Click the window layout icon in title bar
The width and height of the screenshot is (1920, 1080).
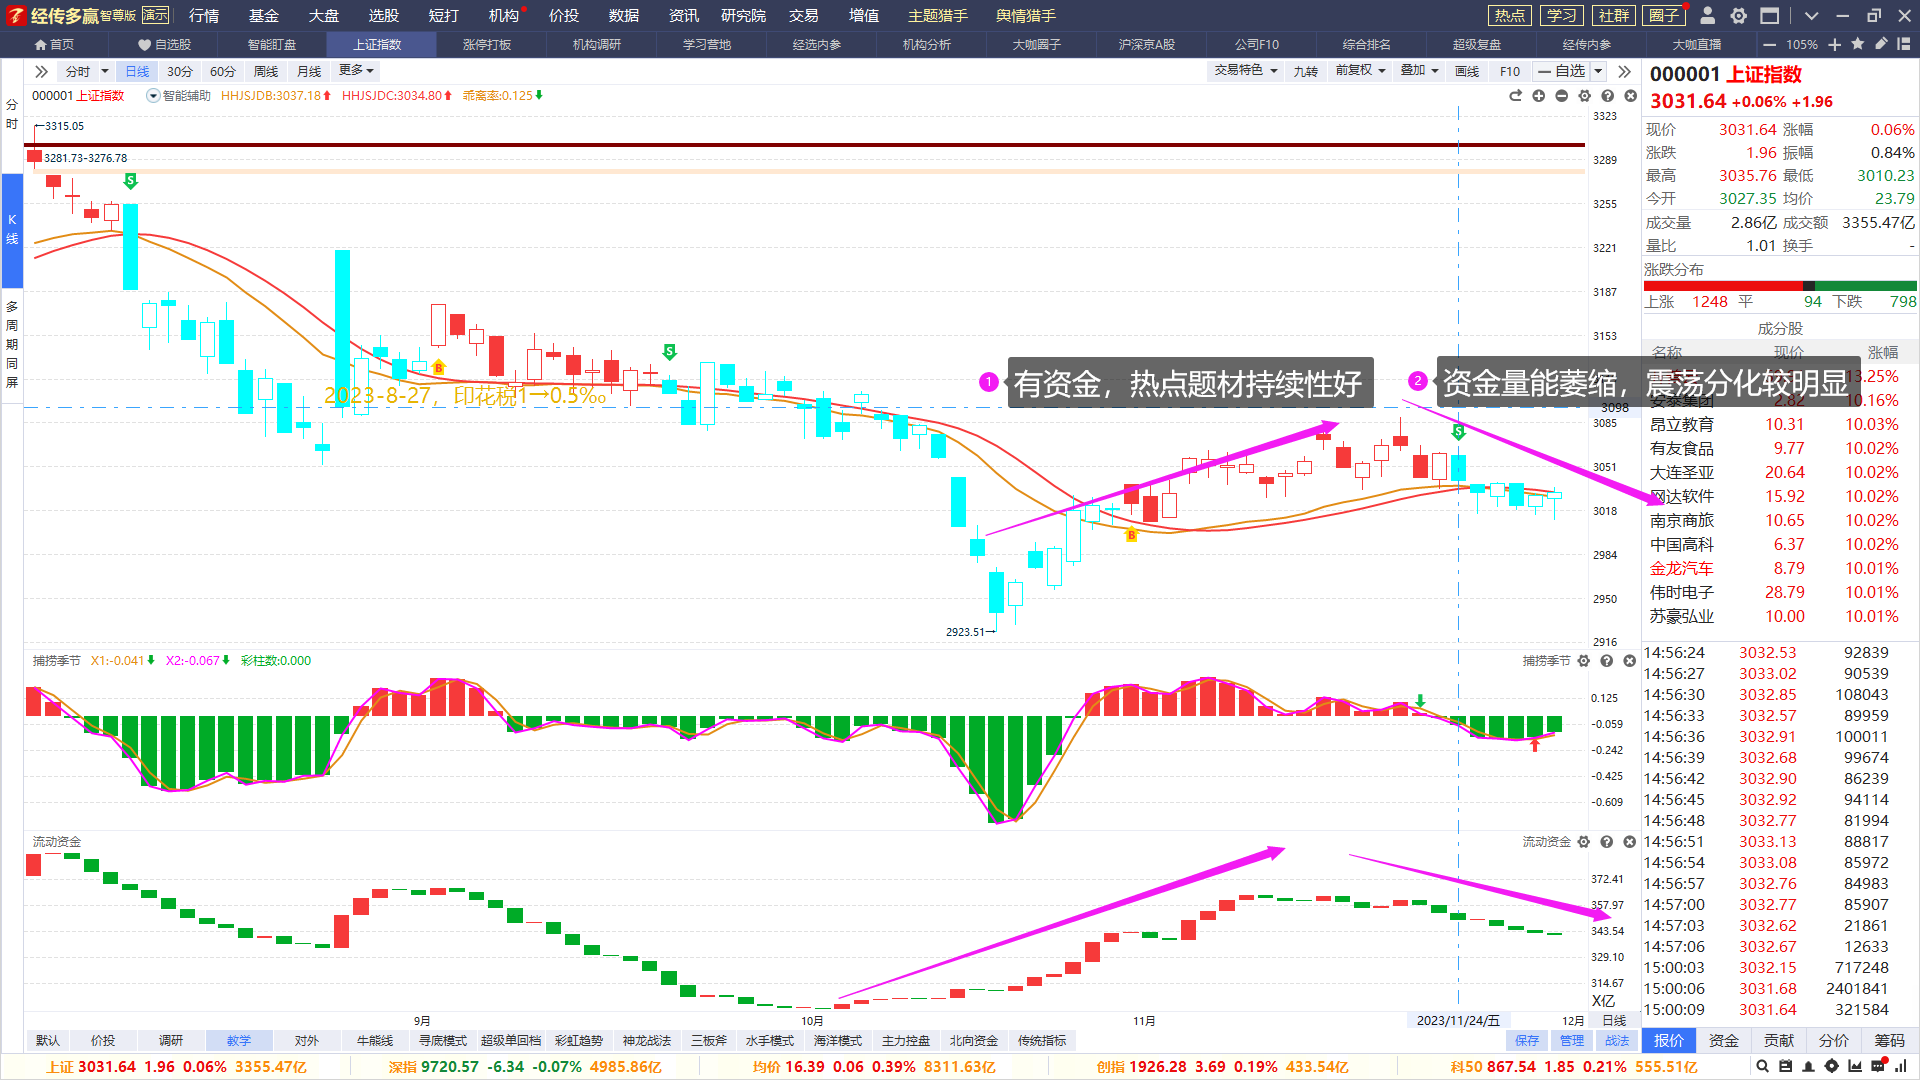[1770, 15]
